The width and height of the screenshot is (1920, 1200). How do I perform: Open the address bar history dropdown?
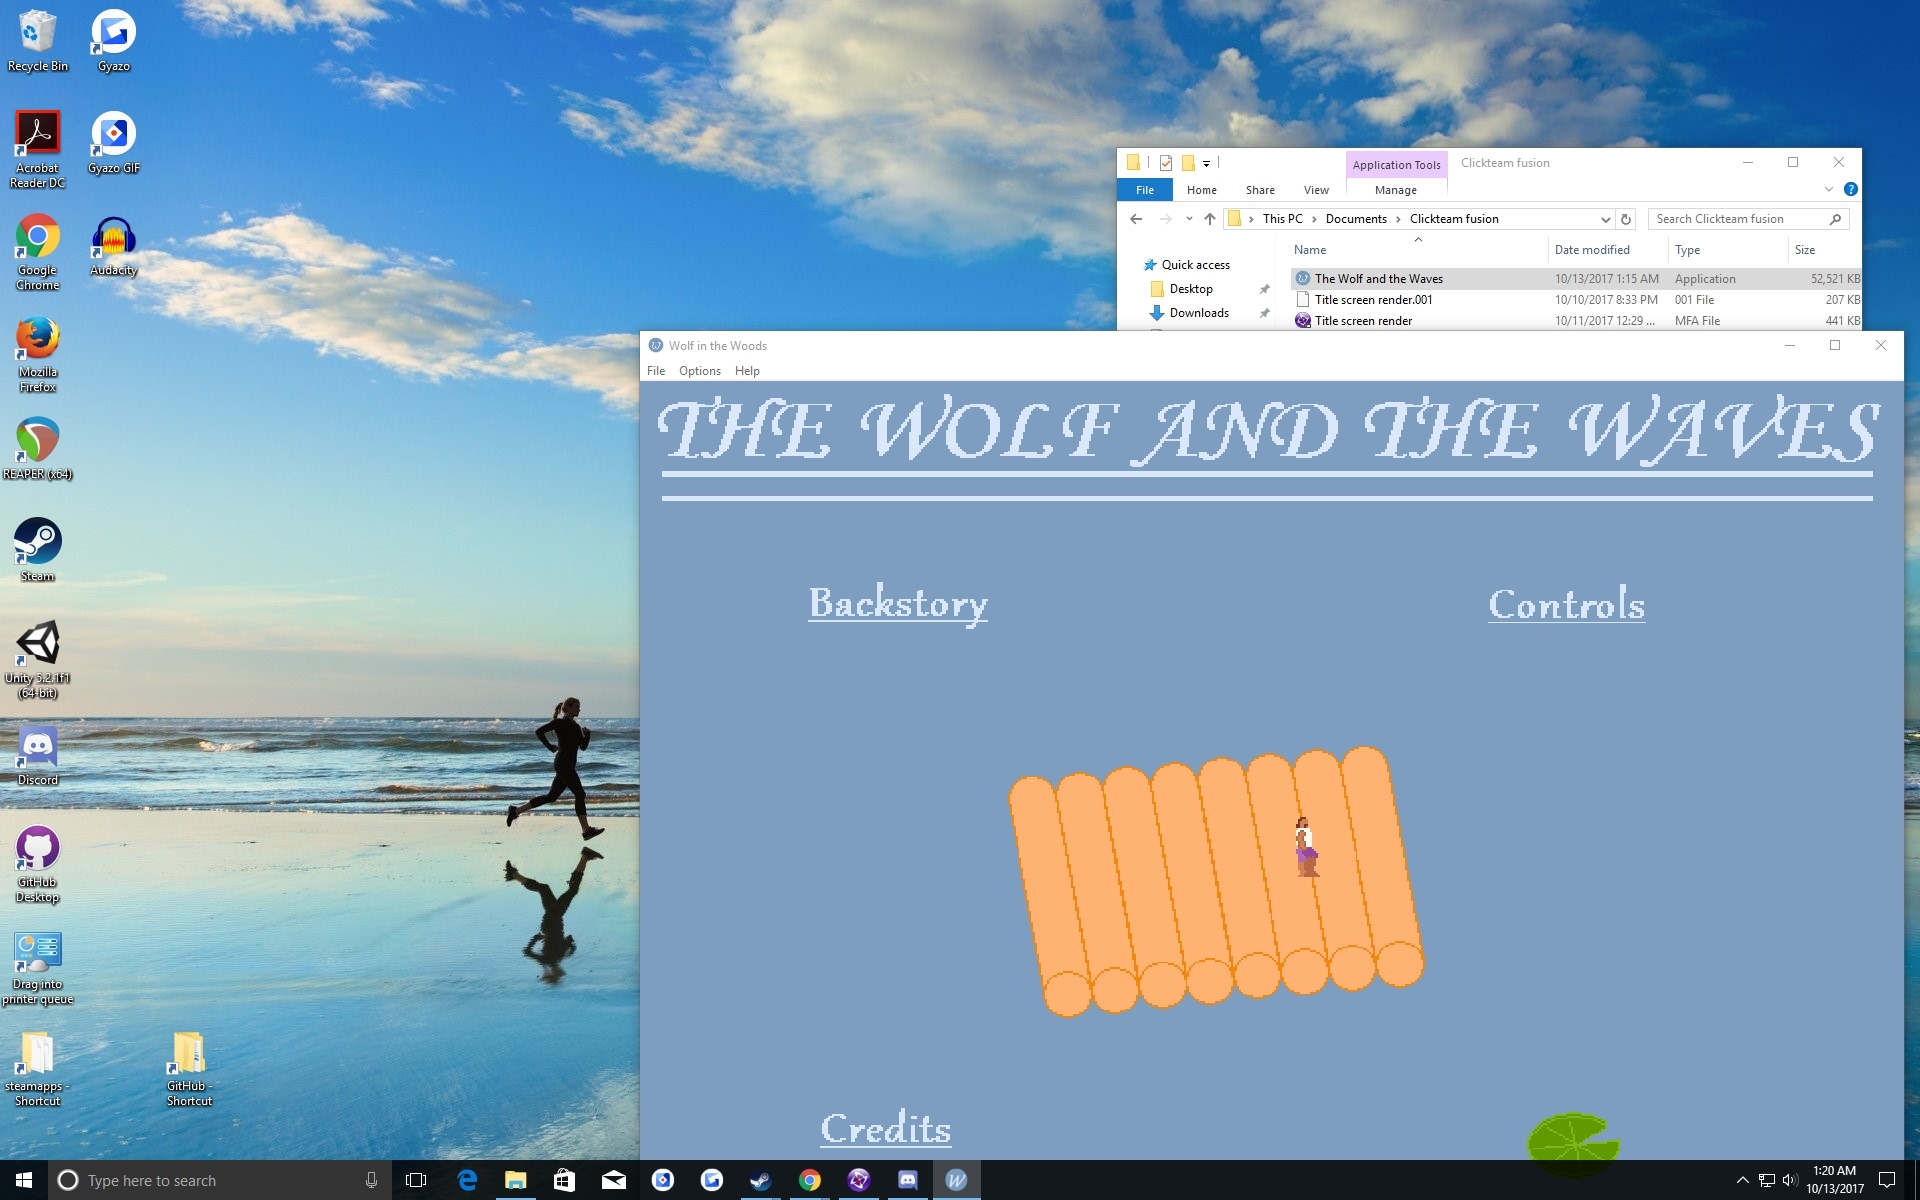[x=1605, y=219]
